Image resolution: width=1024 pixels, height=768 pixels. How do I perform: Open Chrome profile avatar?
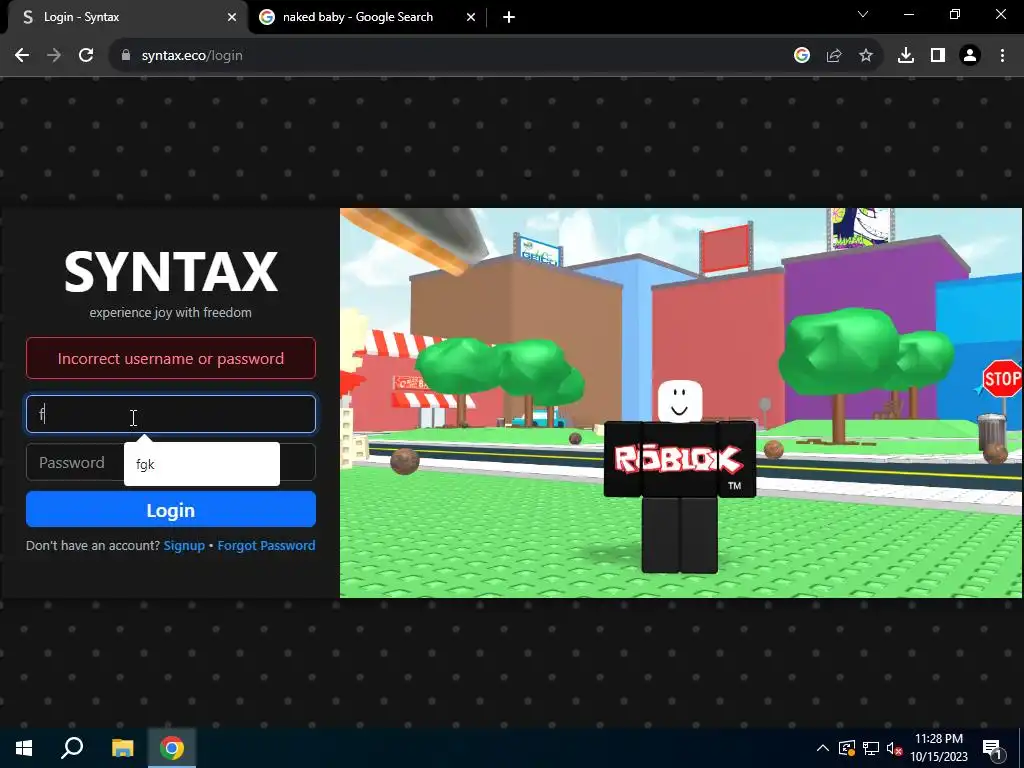coord(970,56)
